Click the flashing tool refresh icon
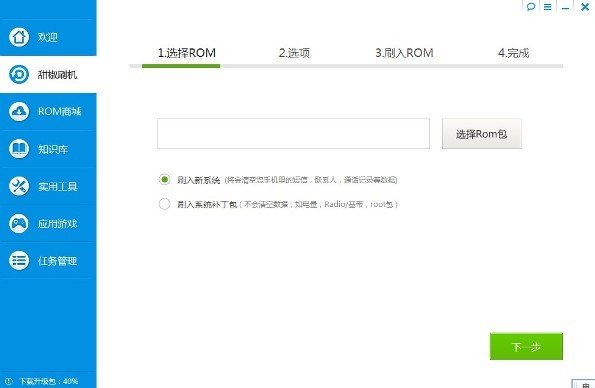The width and height of the screenshot is (595, 388). (x=19, y=74)
